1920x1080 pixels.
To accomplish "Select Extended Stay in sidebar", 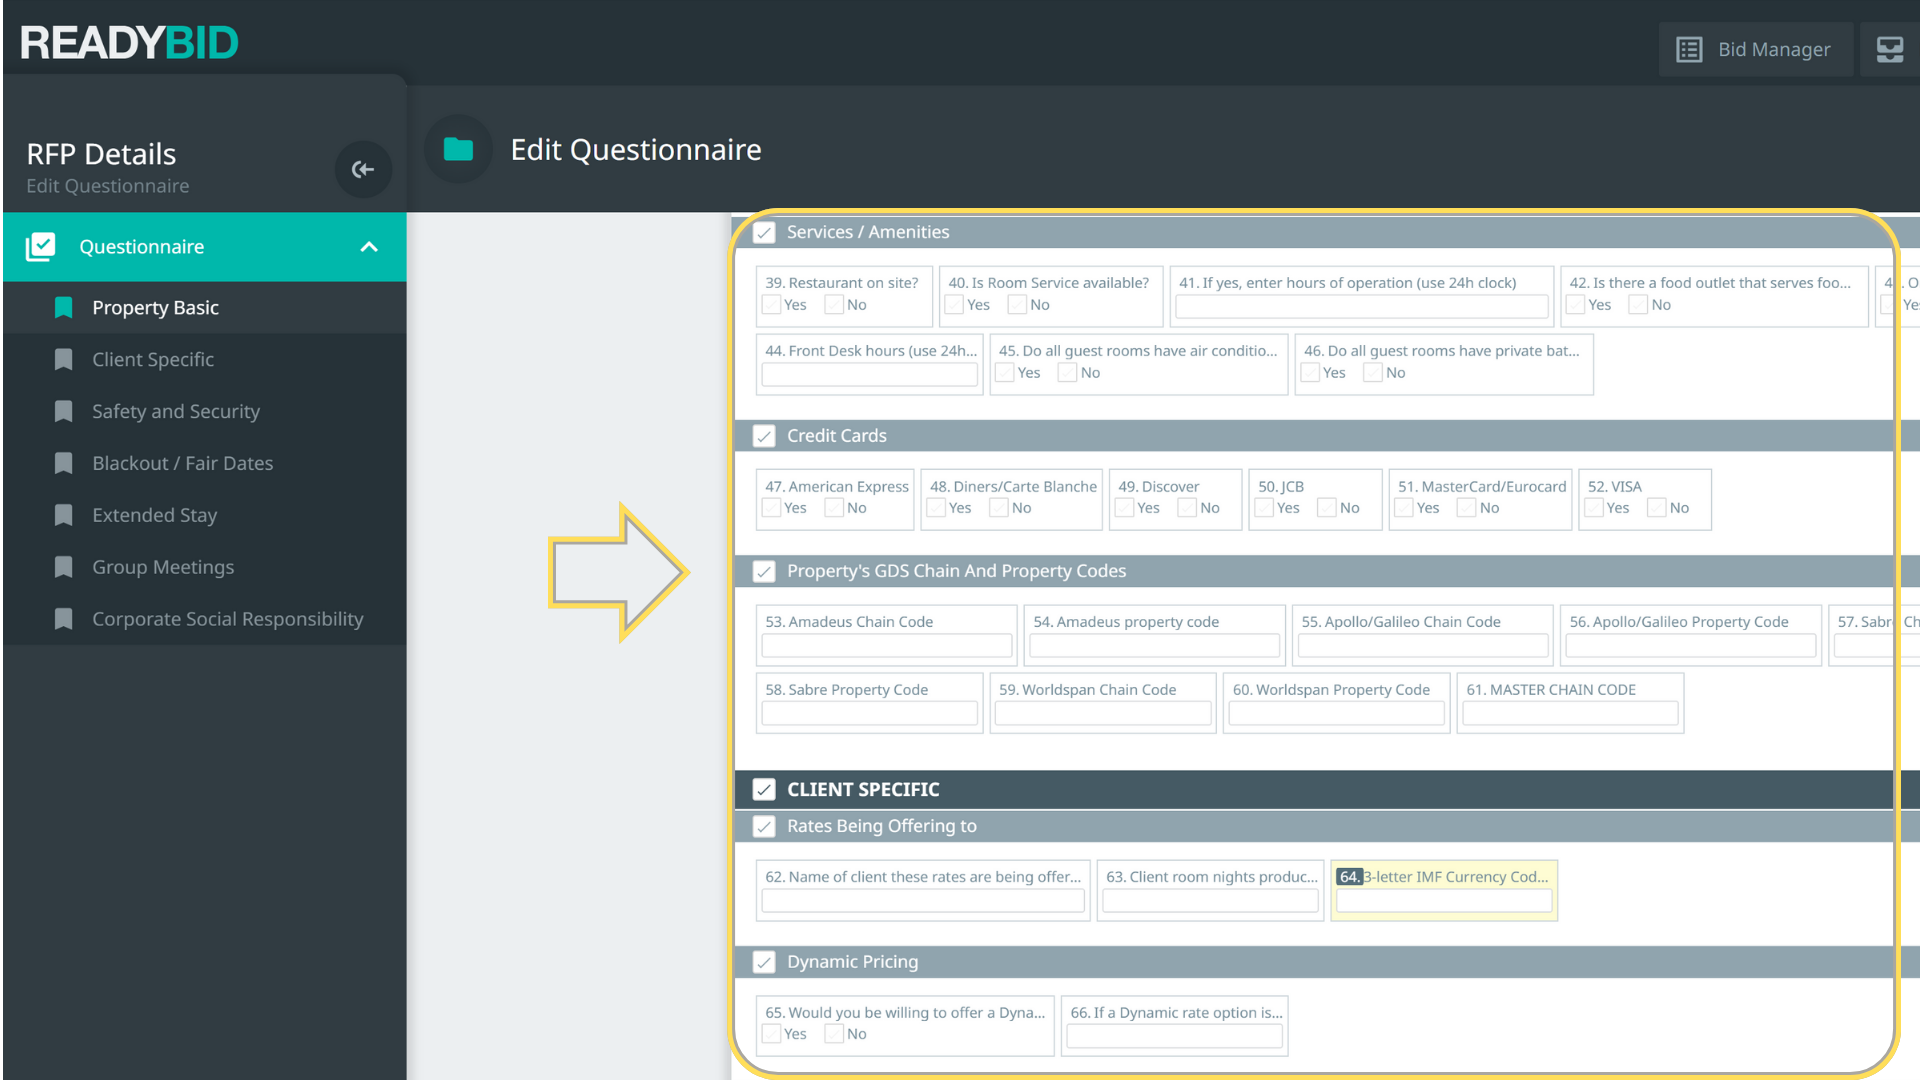I will [154, 515].
